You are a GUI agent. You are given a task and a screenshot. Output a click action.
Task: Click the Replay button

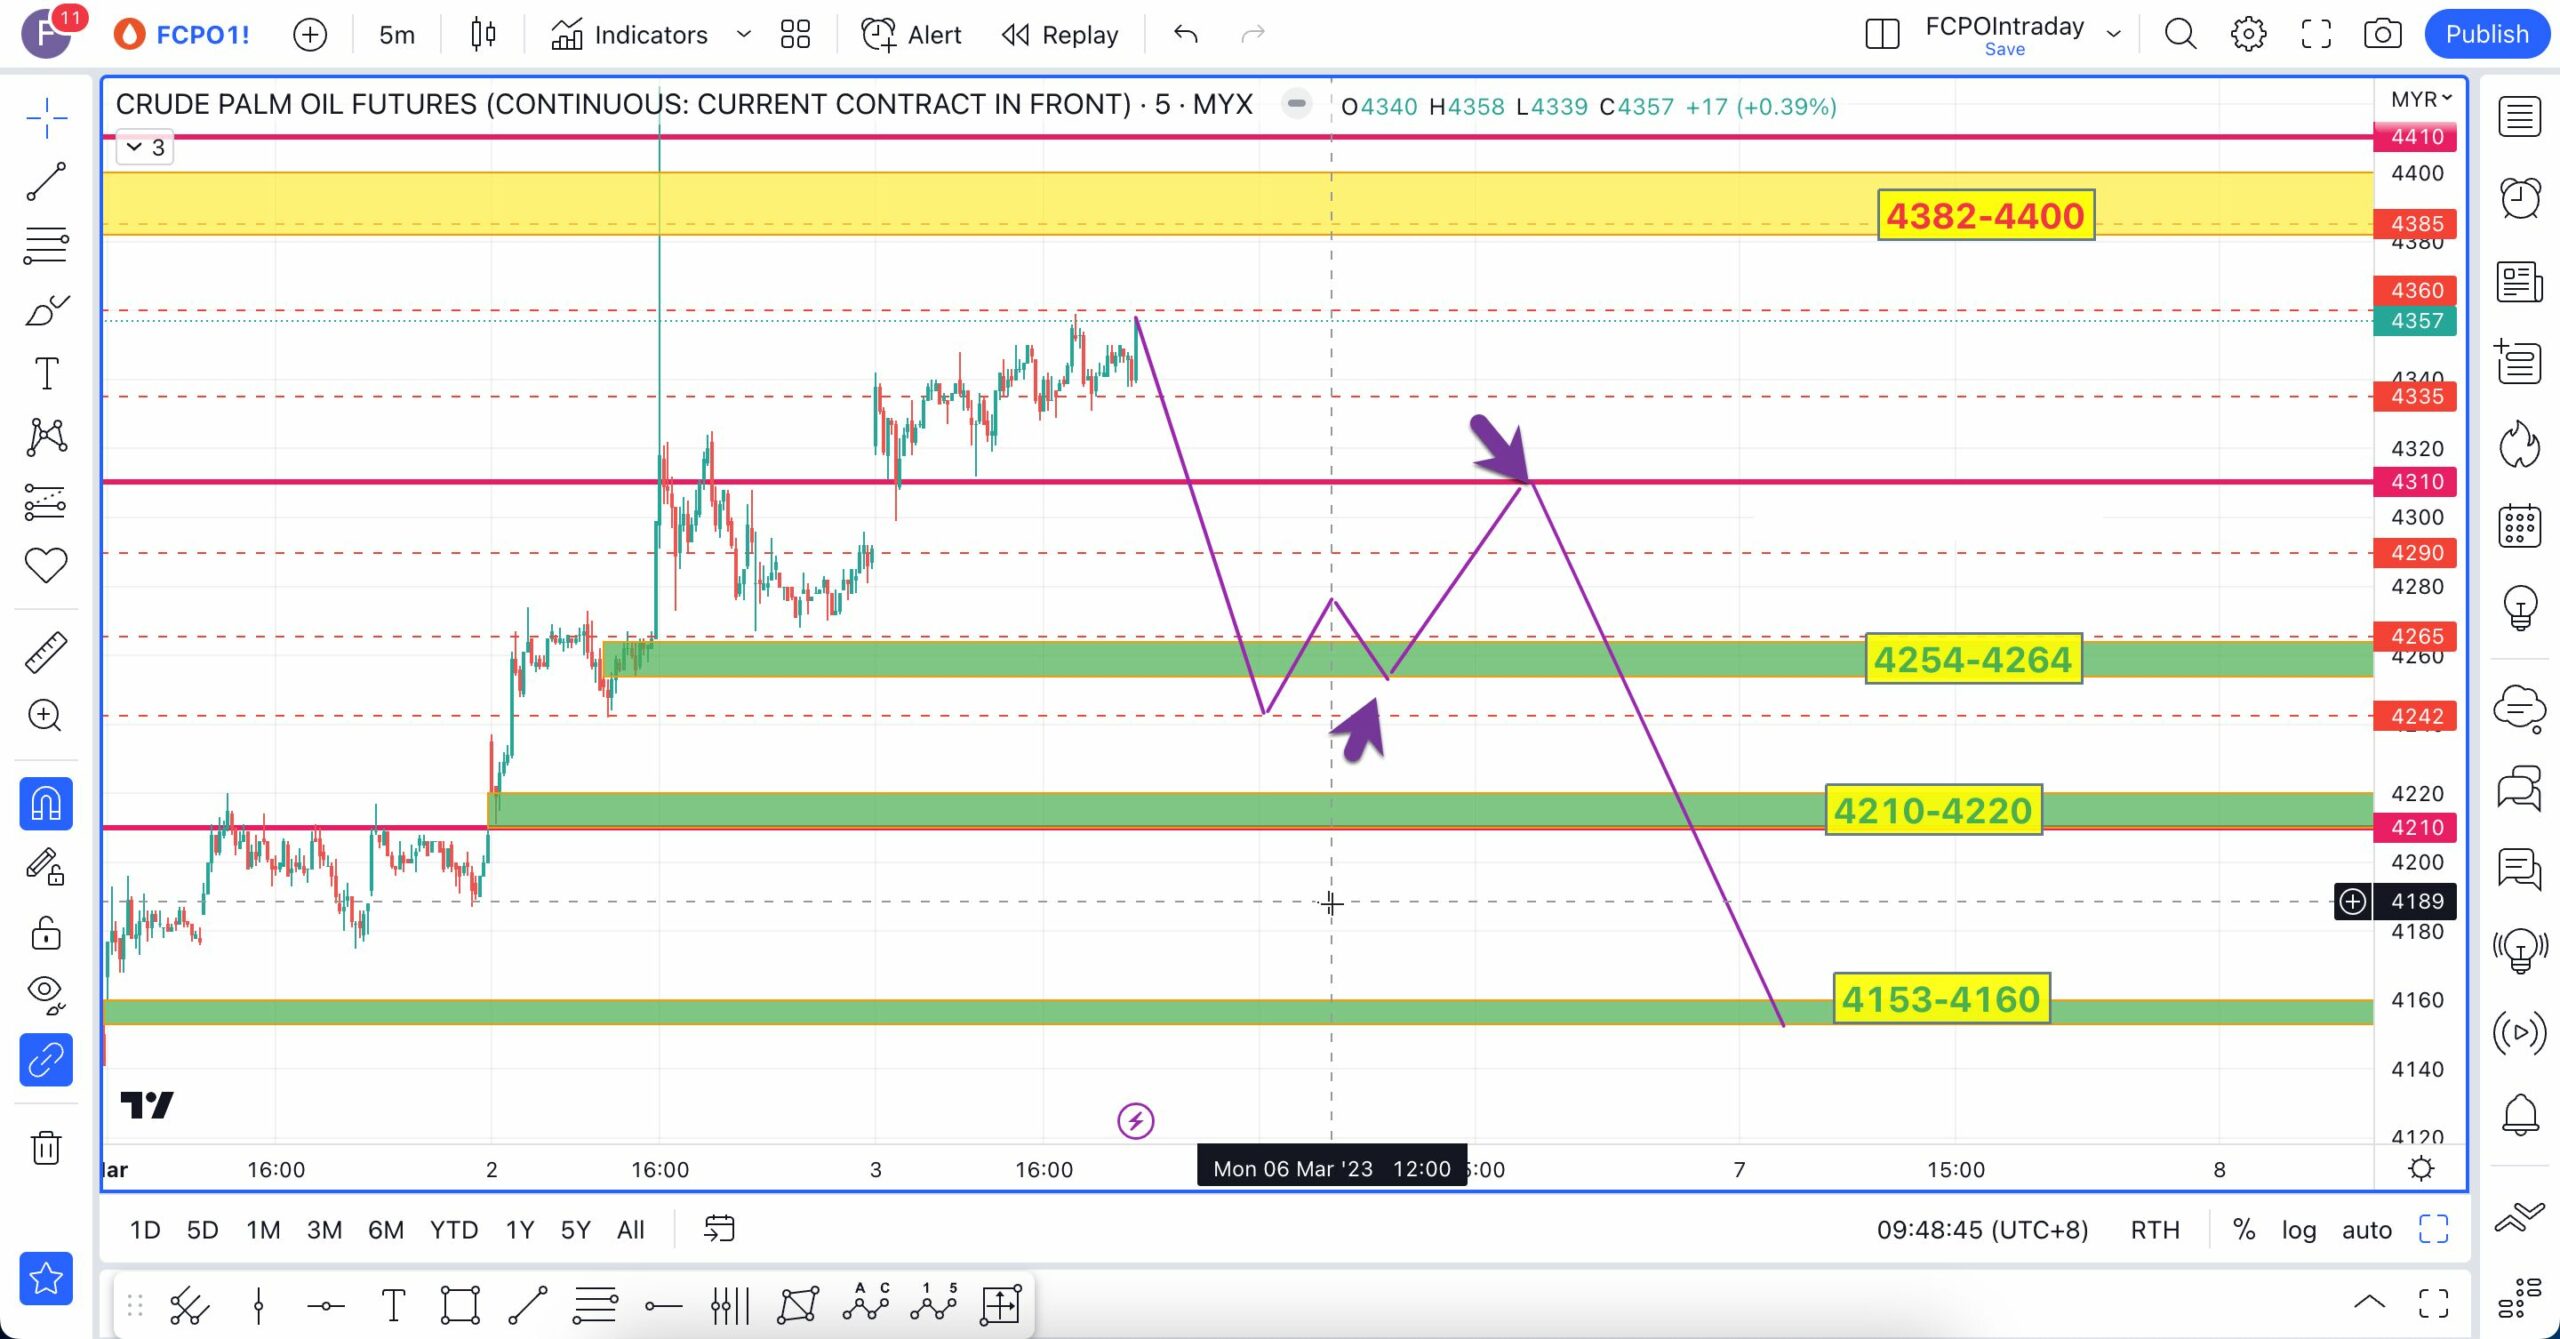click(x=1060, y=35)
